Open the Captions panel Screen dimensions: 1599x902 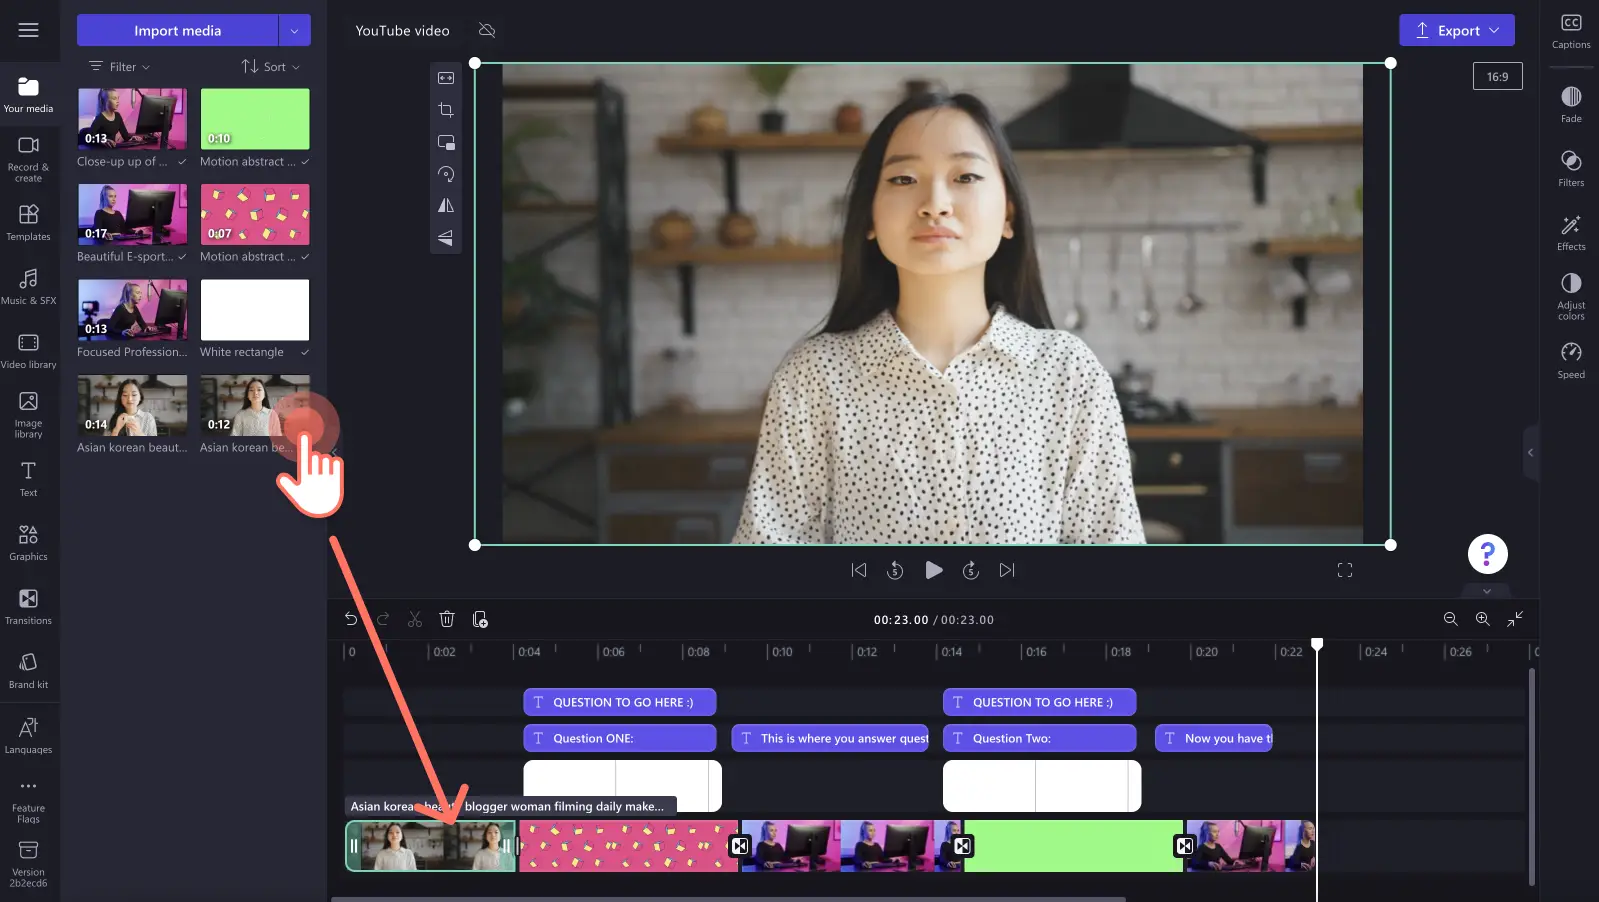coord(1571,30)
